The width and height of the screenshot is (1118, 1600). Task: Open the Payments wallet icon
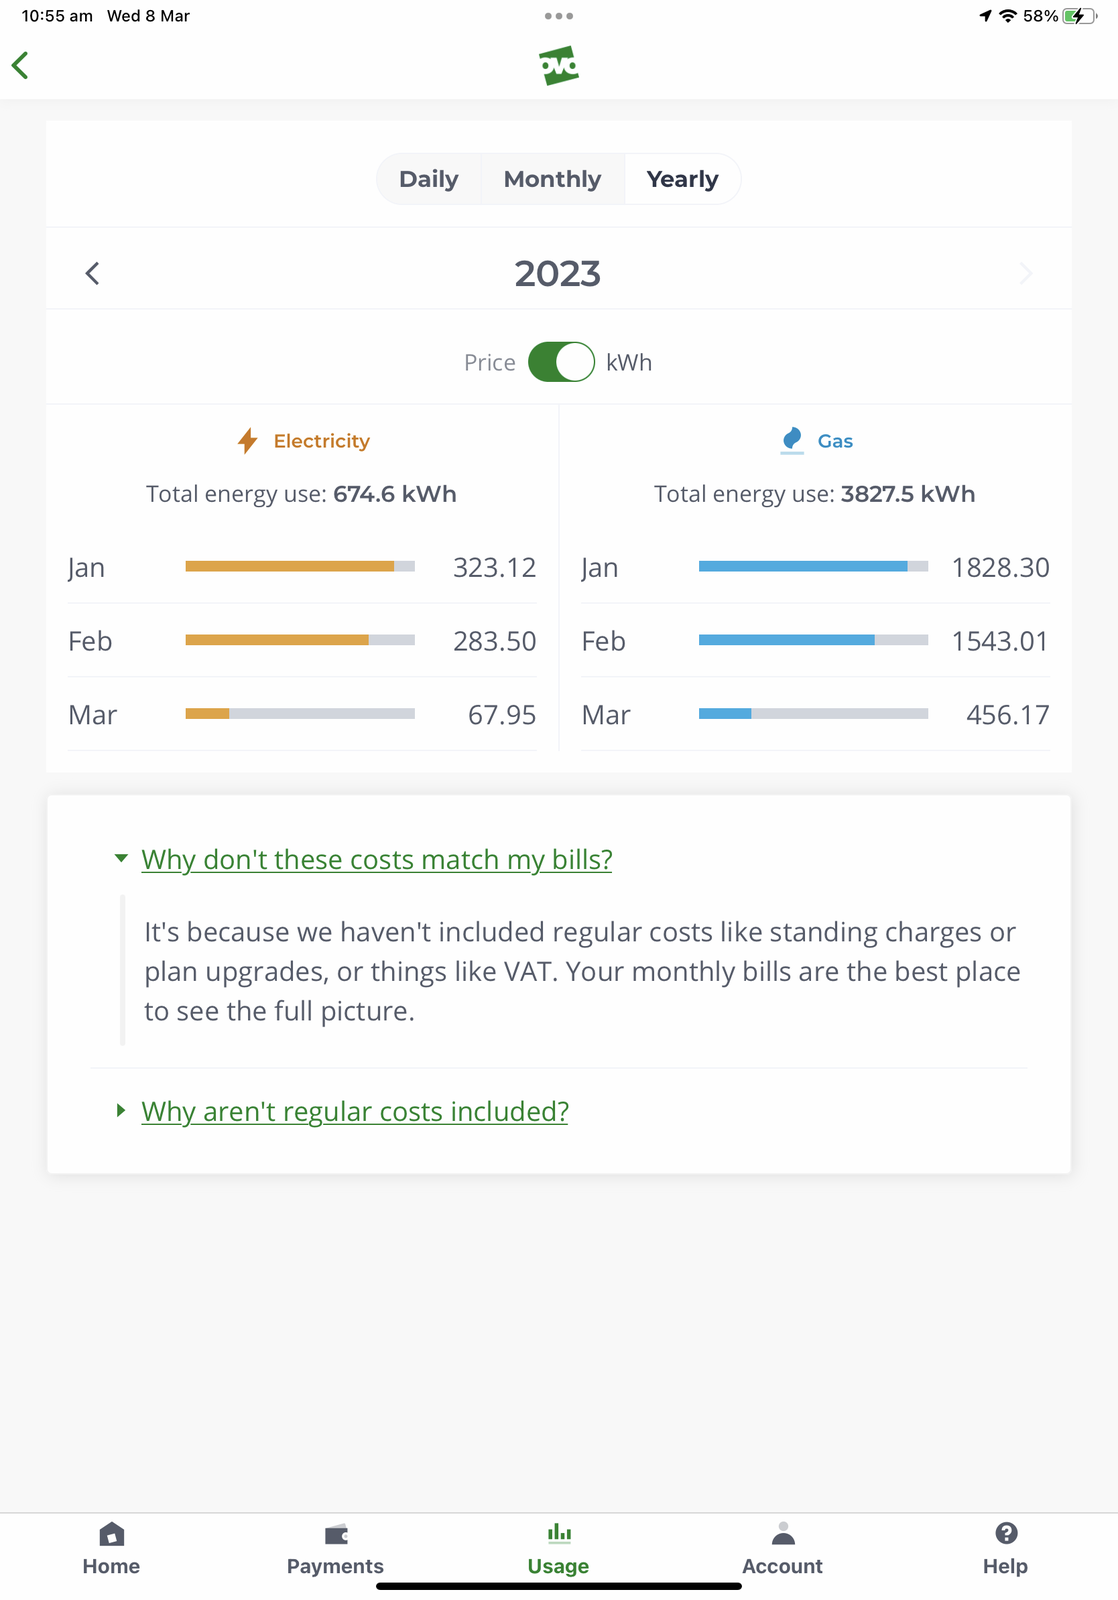pos(336,1534)
